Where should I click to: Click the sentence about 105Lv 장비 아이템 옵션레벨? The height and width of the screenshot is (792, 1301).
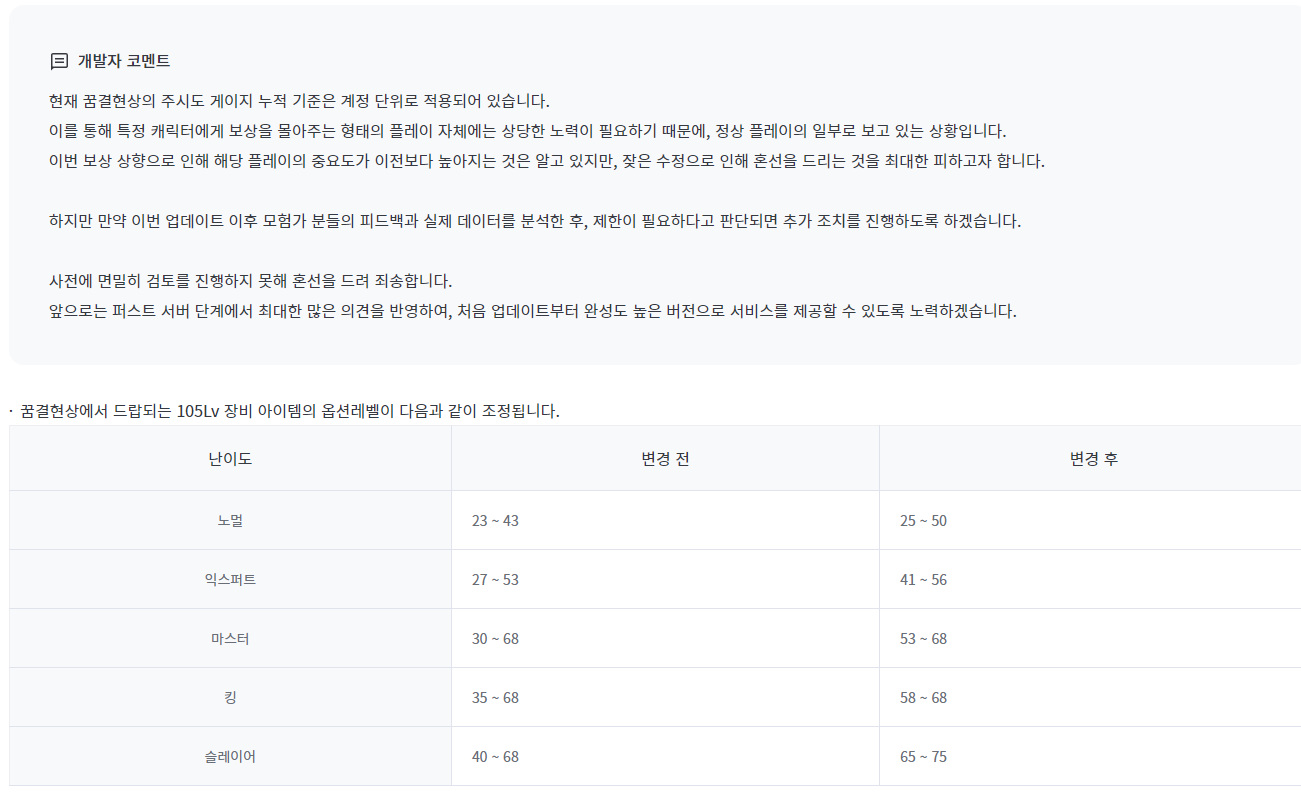(x=290, y=412)
